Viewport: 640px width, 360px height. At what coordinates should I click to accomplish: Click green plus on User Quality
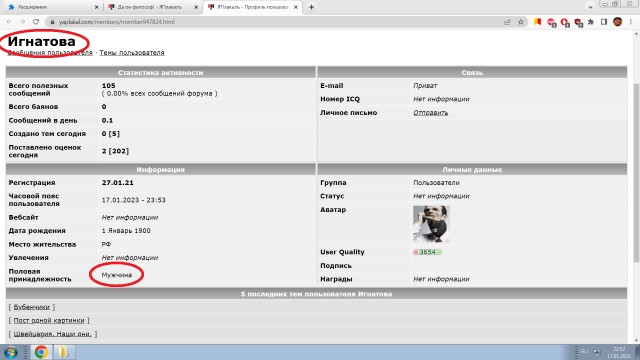[x=439, y=252]
